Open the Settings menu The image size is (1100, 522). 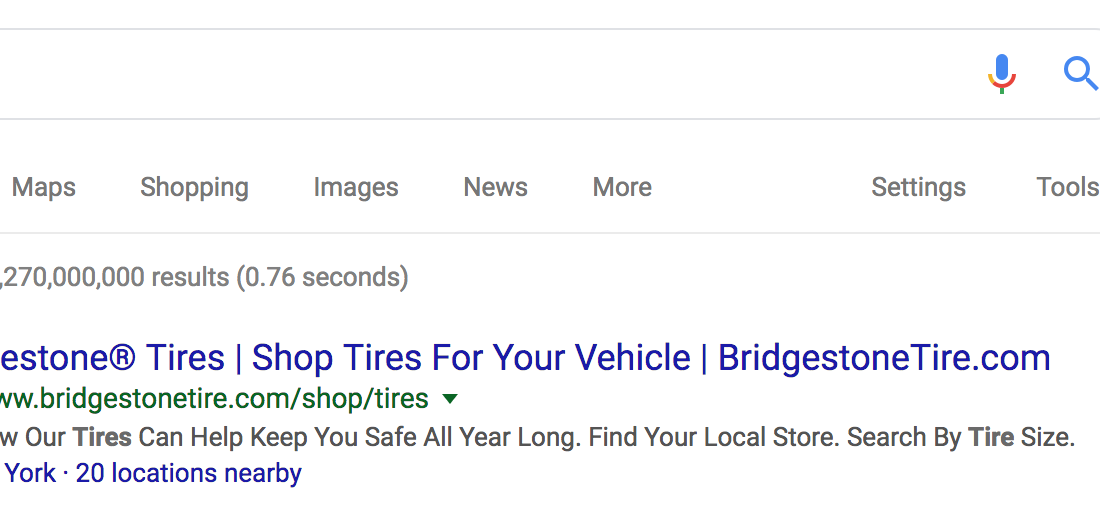tap(918, 187)
